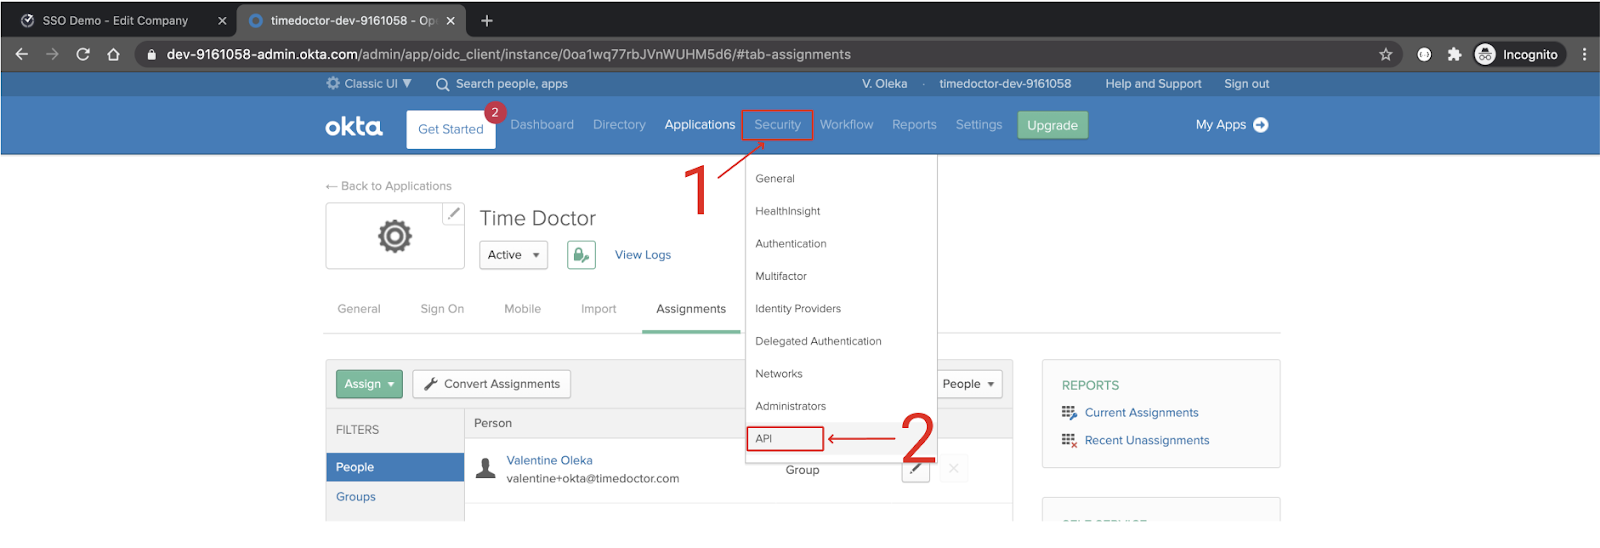Select Networks in Security menu

pyautogui.click(x=841, y=374)
